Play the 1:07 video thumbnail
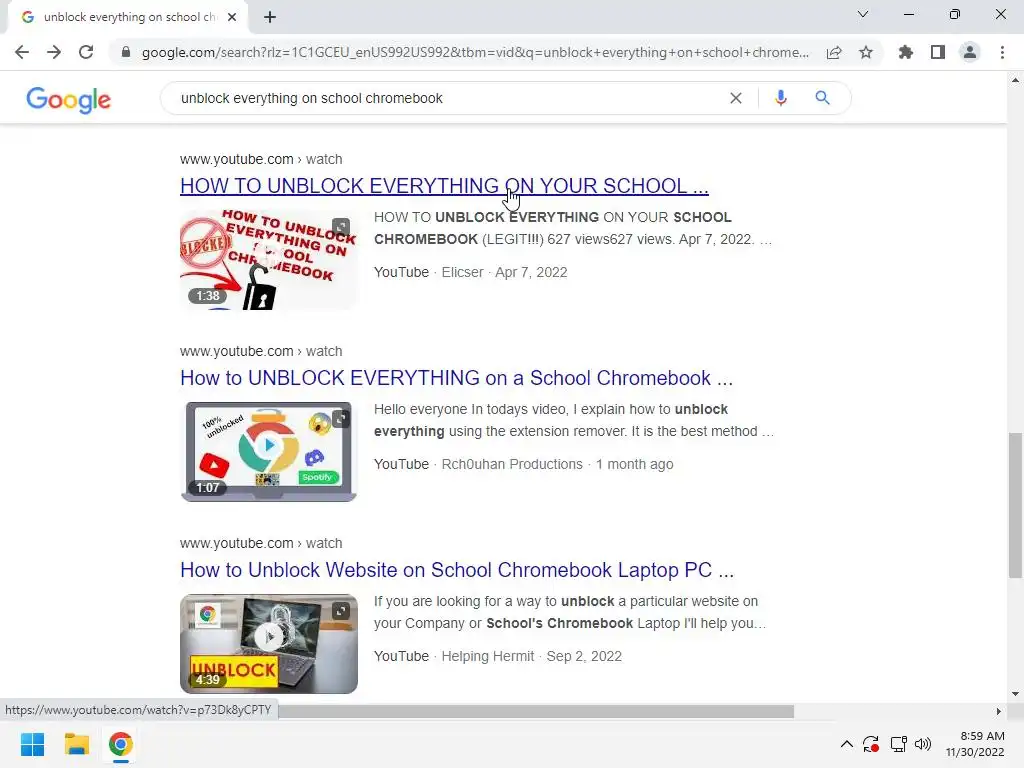Viewport: 1024px width, 768px height. pyautogui.click(x=268, y=451)
